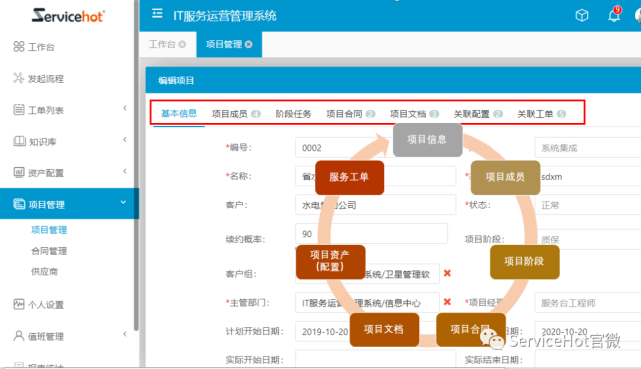Select the 项目合同 tab
641x369 pixels.
(x=350, y=114)
